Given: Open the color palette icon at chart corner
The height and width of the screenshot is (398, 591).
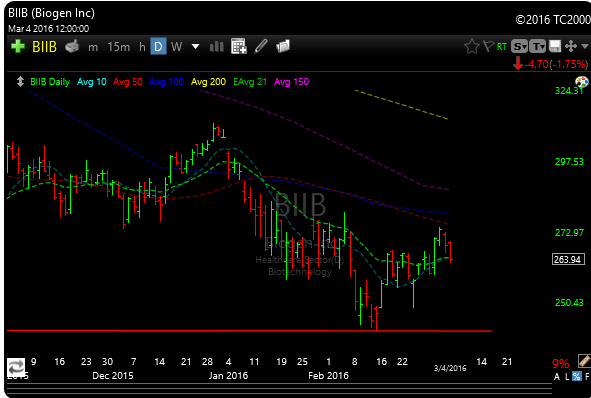Looking at the screenshot, I should (582, 82).
